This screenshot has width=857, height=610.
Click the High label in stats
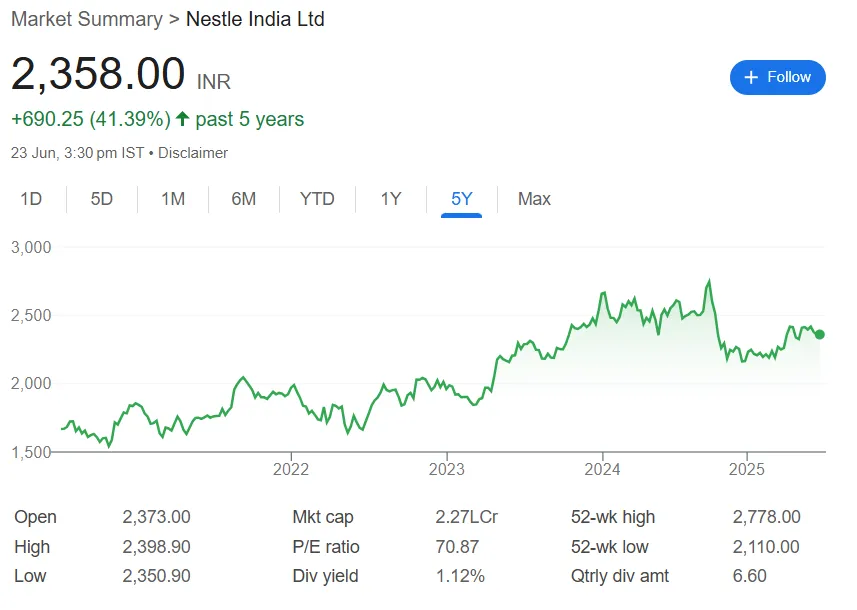tap(32, 547)
